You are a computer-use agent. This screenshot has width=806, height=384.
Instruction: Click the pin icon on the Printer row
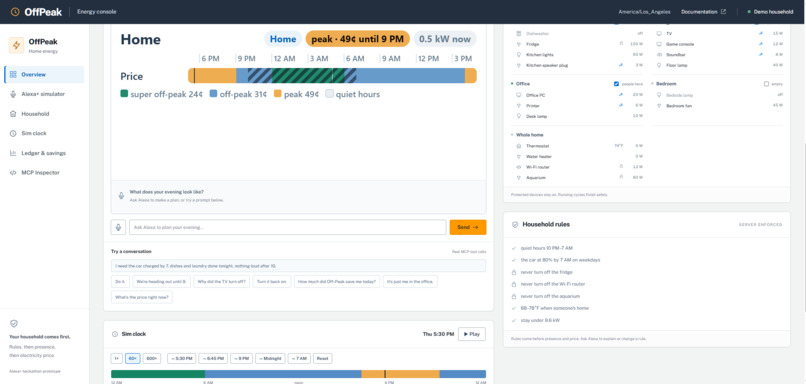click(621, 105)
